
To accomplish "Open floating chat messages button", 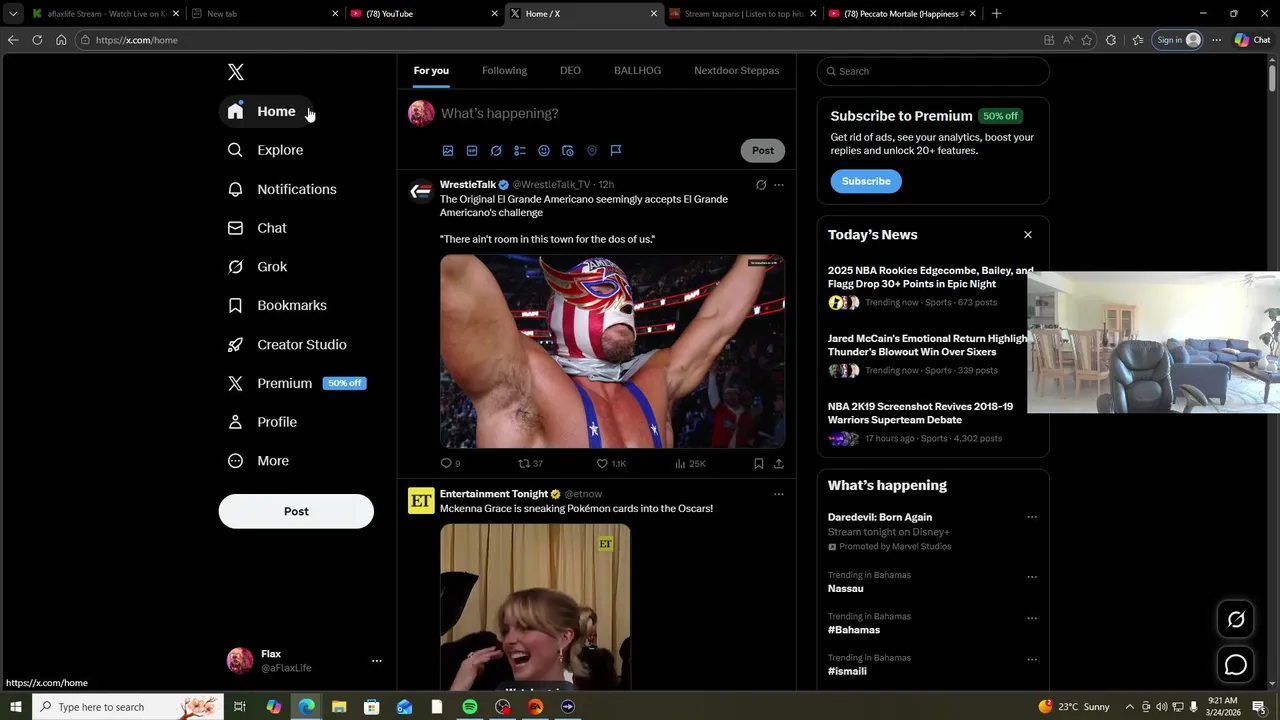I will point(1236,665).
